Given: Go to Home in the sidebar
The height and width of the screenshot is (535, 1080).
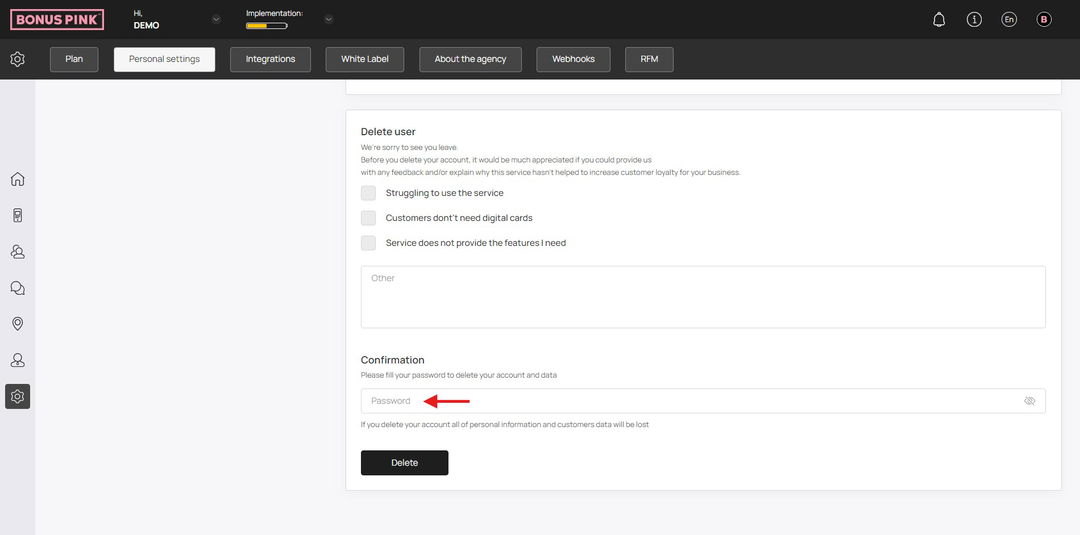Looking at the screenshot, I should 18,180.
